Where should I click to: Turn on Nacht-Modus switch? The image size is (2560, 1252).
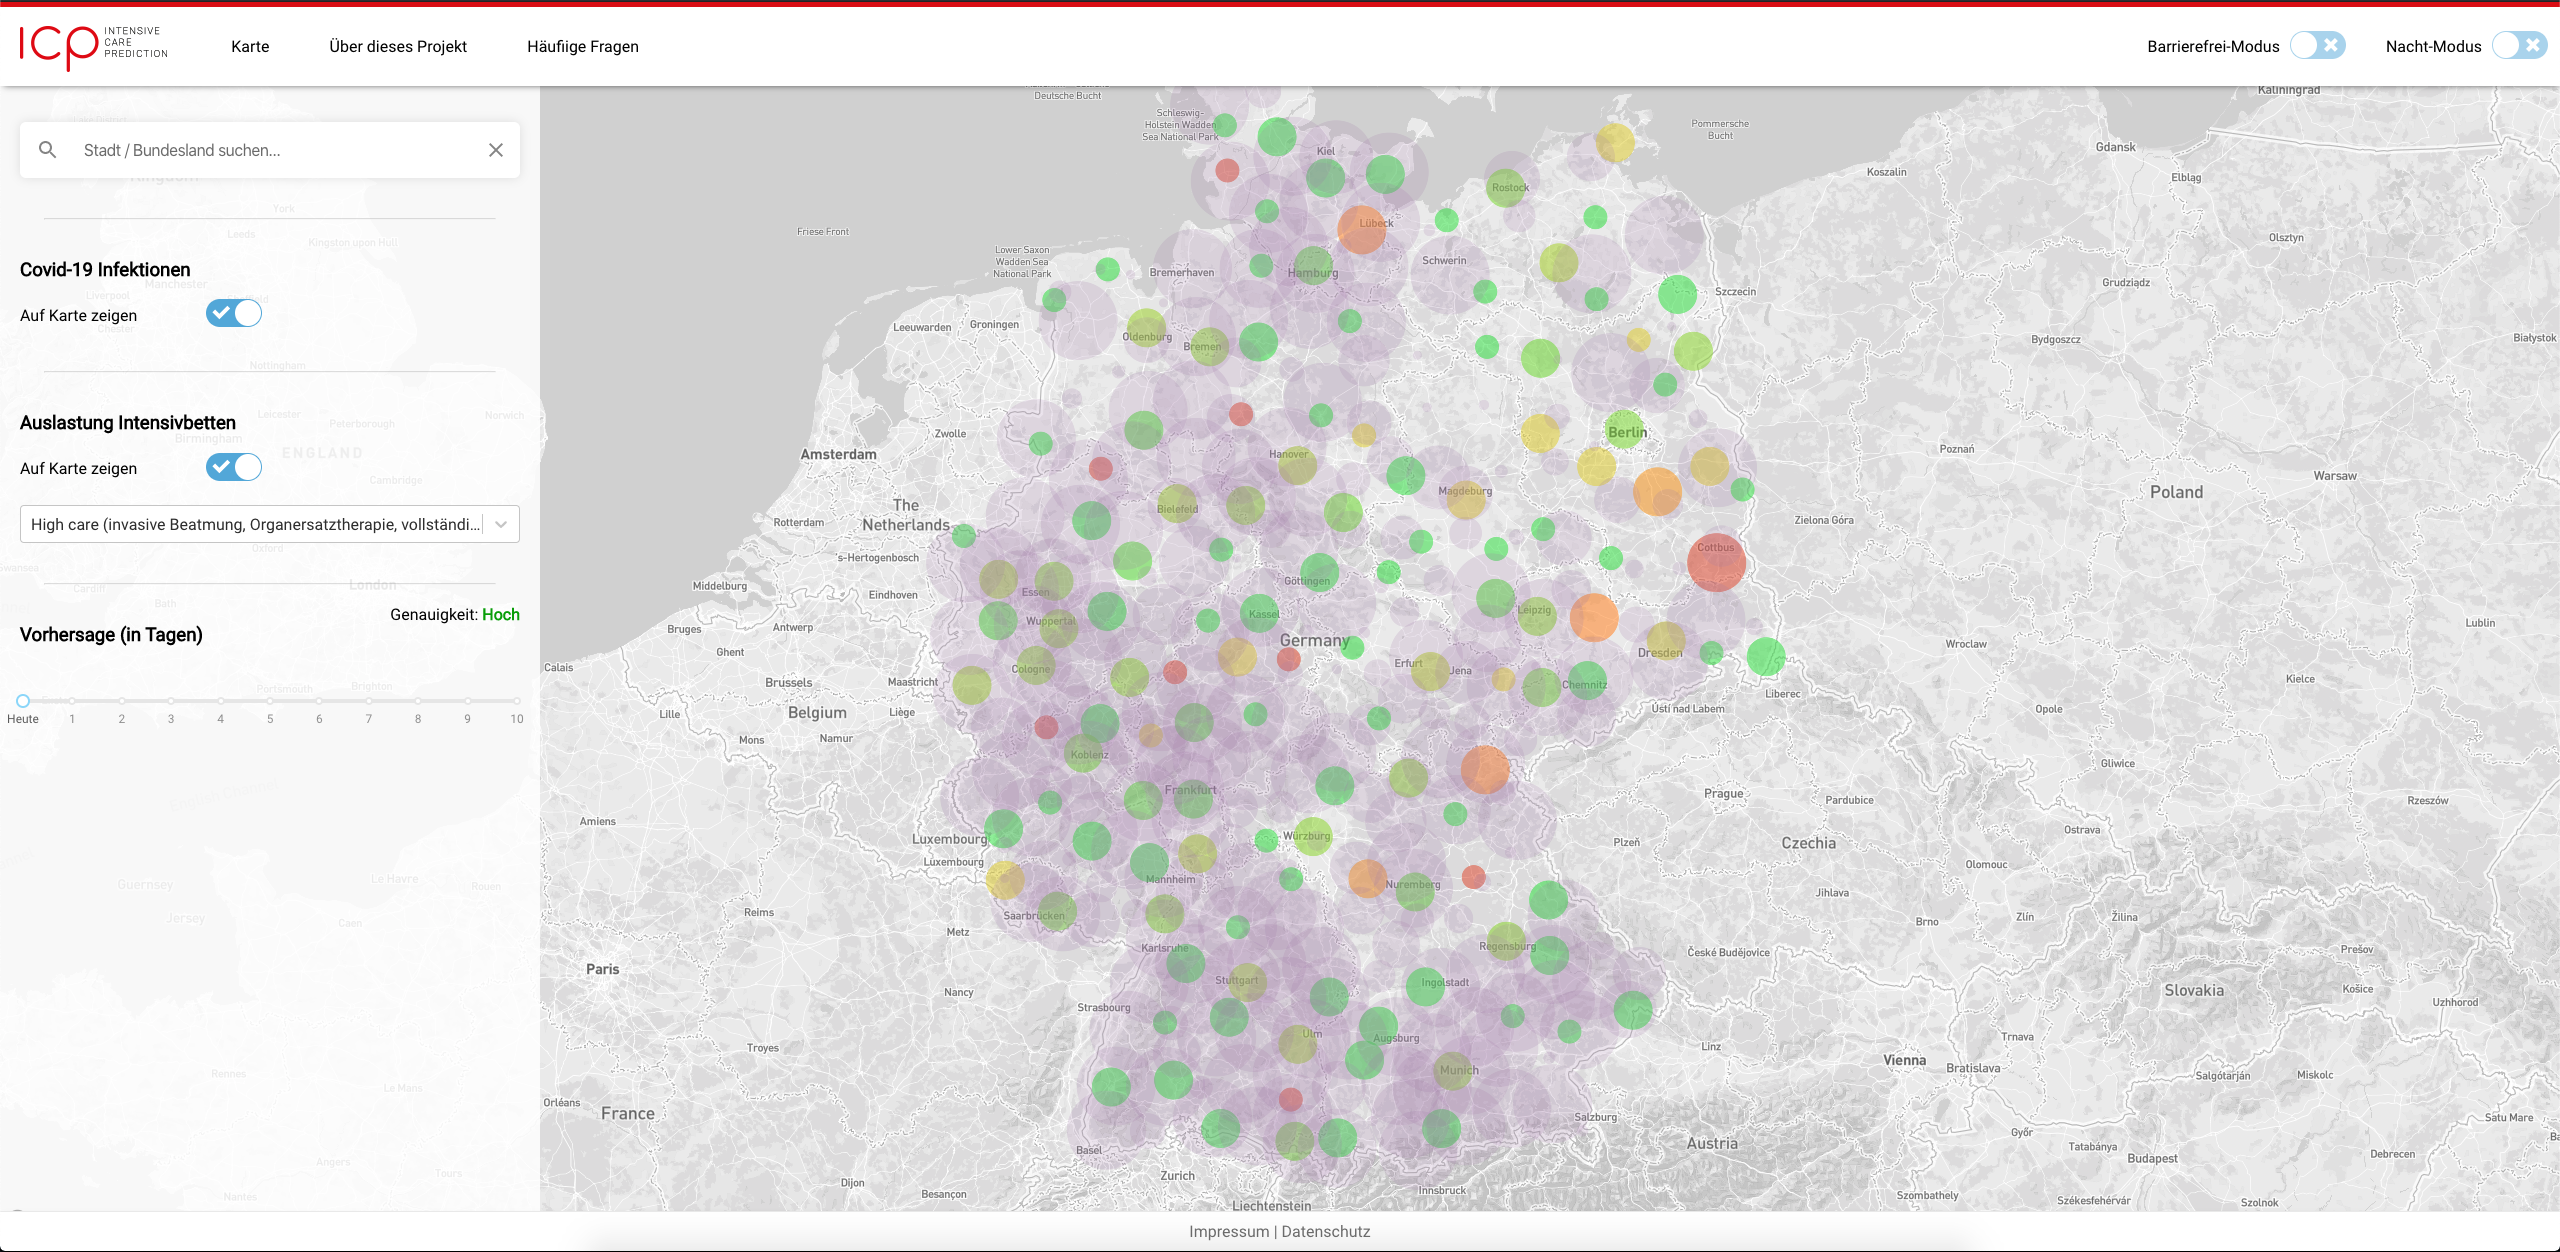point(2519,46)
